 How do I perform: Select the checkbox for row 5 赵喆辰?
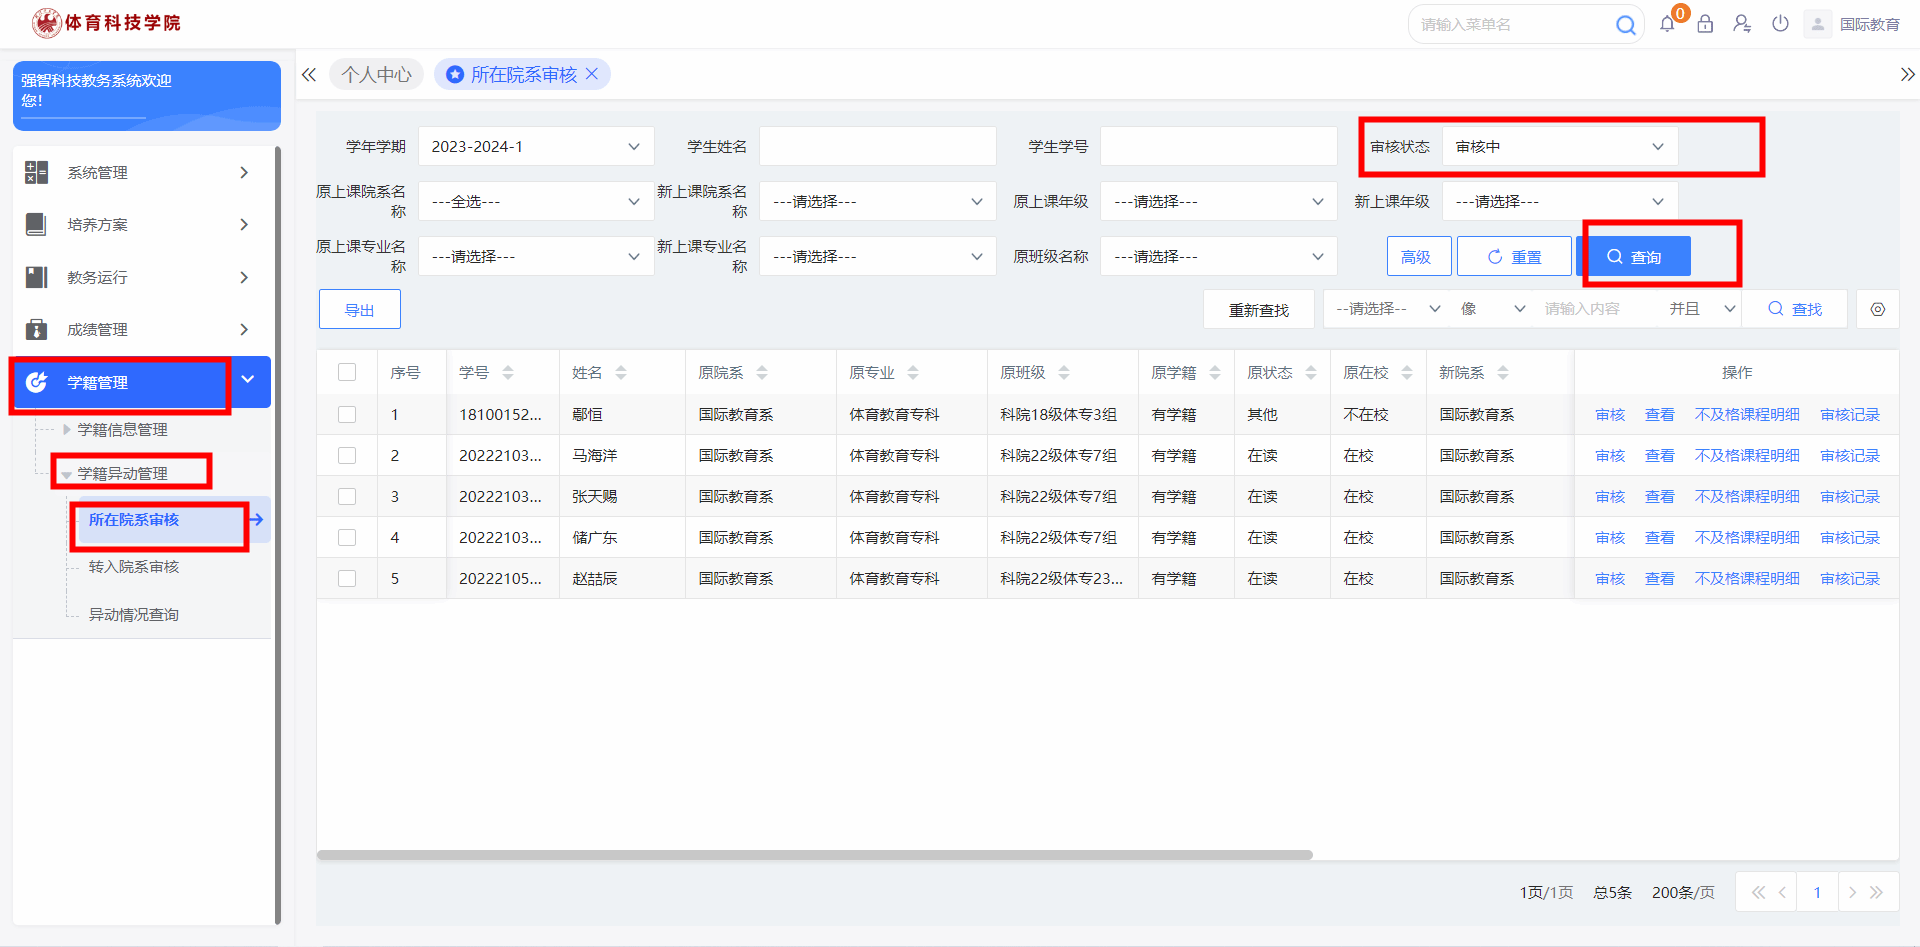pos(347,579)
